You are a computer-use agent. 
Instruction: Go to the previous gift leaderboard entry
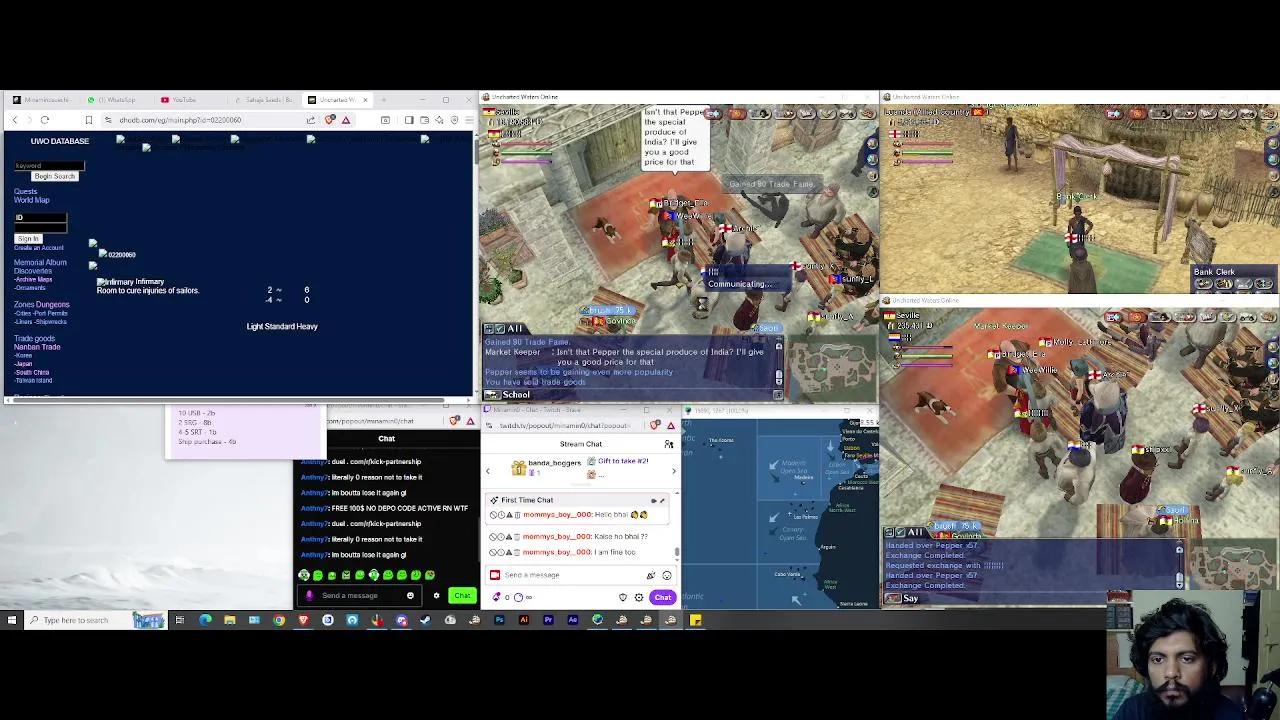(x=488, y=470)
